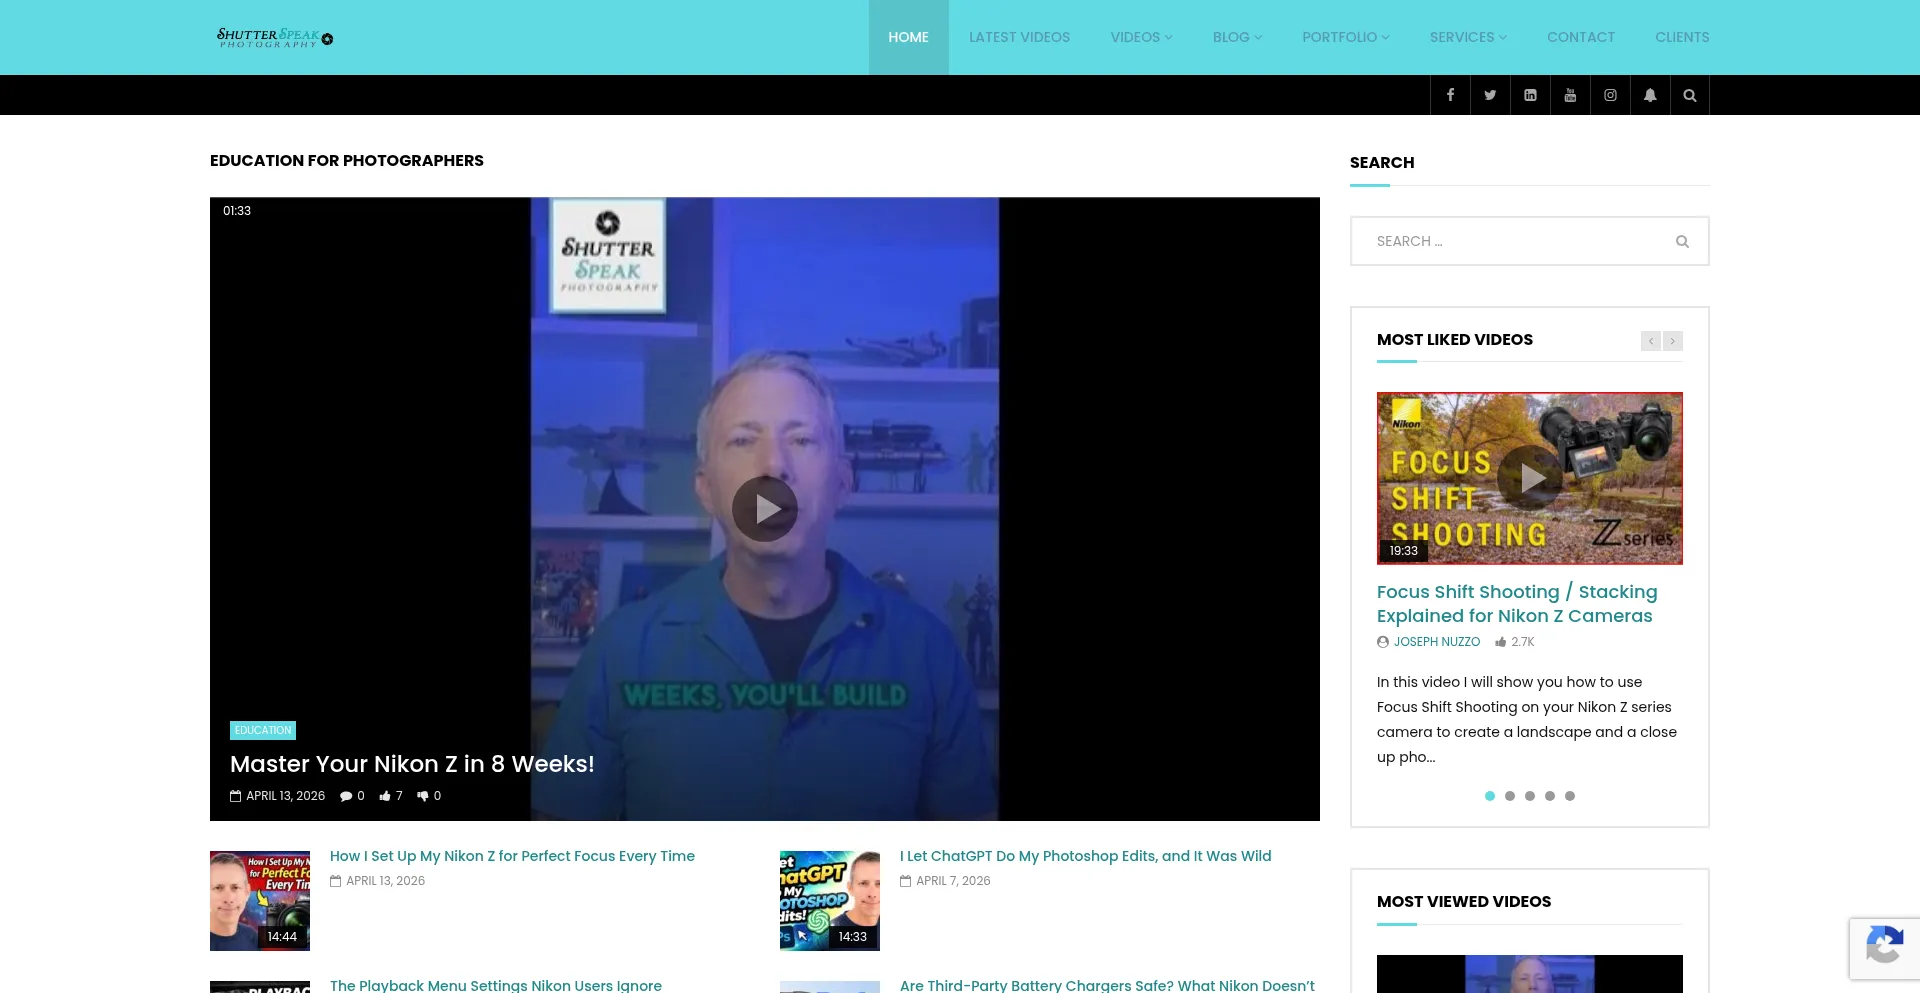Go to the Home menu item
The image size is (1920, 993).
pyautogui.click(x=908, y=37)
